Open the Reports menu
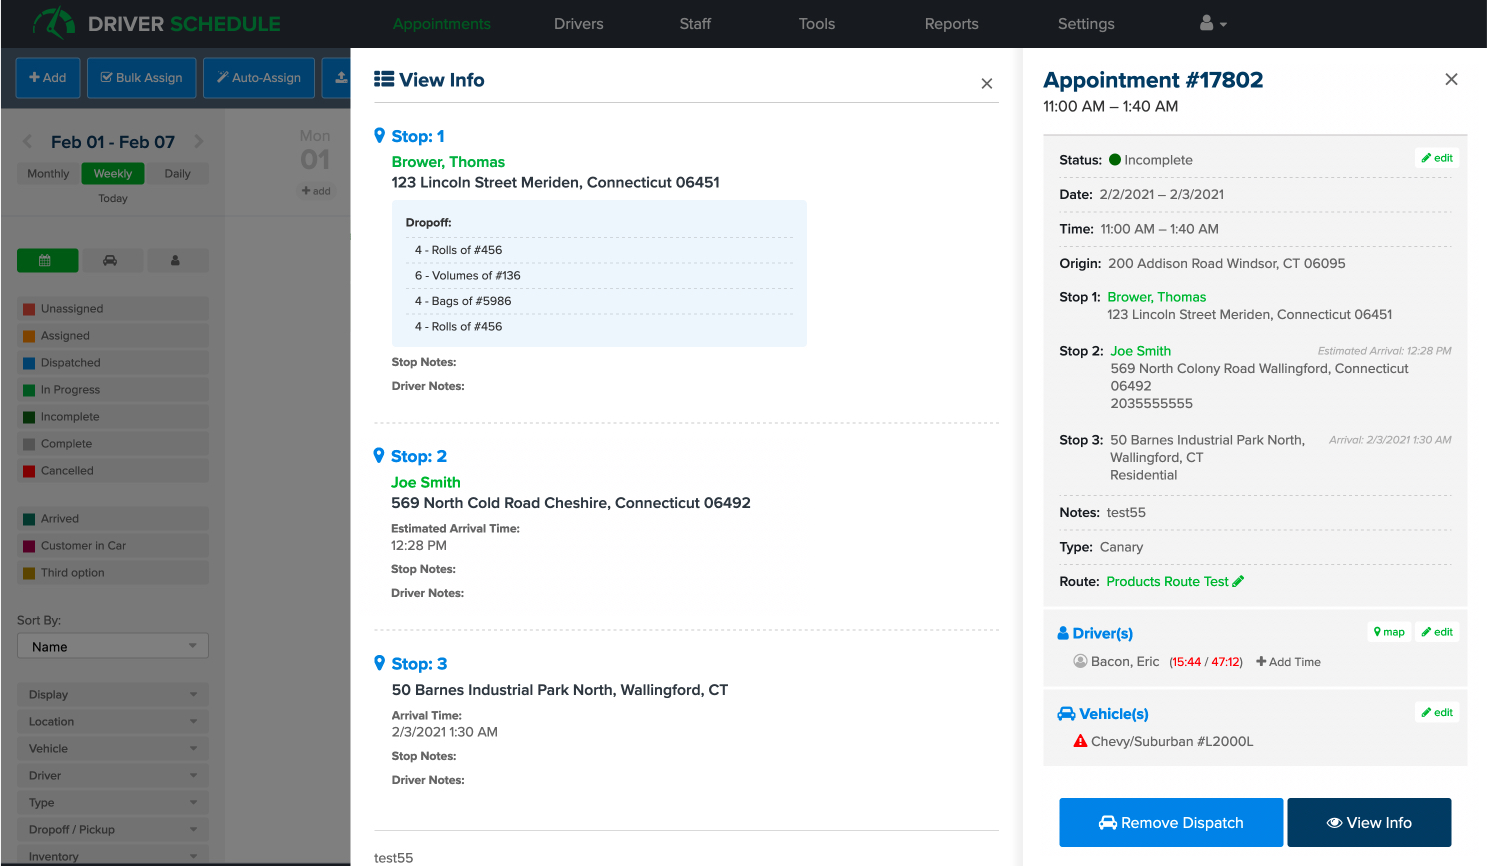Screen dimensions: 1487x866 (951, 24)
